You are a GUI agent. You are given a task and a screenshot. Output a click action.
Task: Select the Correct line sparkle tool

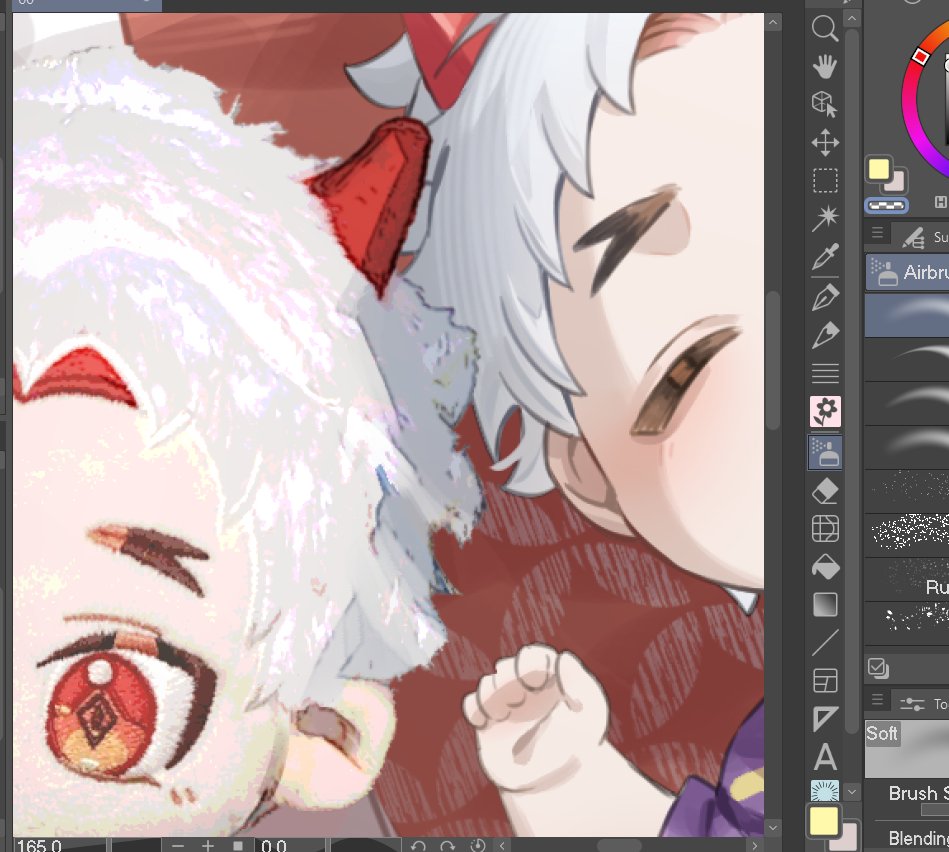(x=825, y=790)
